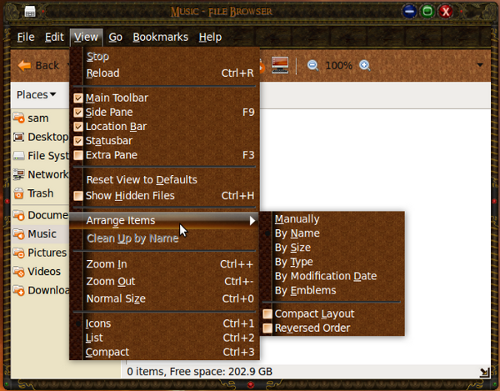Arrange items By Type
This screenshot has height=391, width=500.
tap(332, 262)
